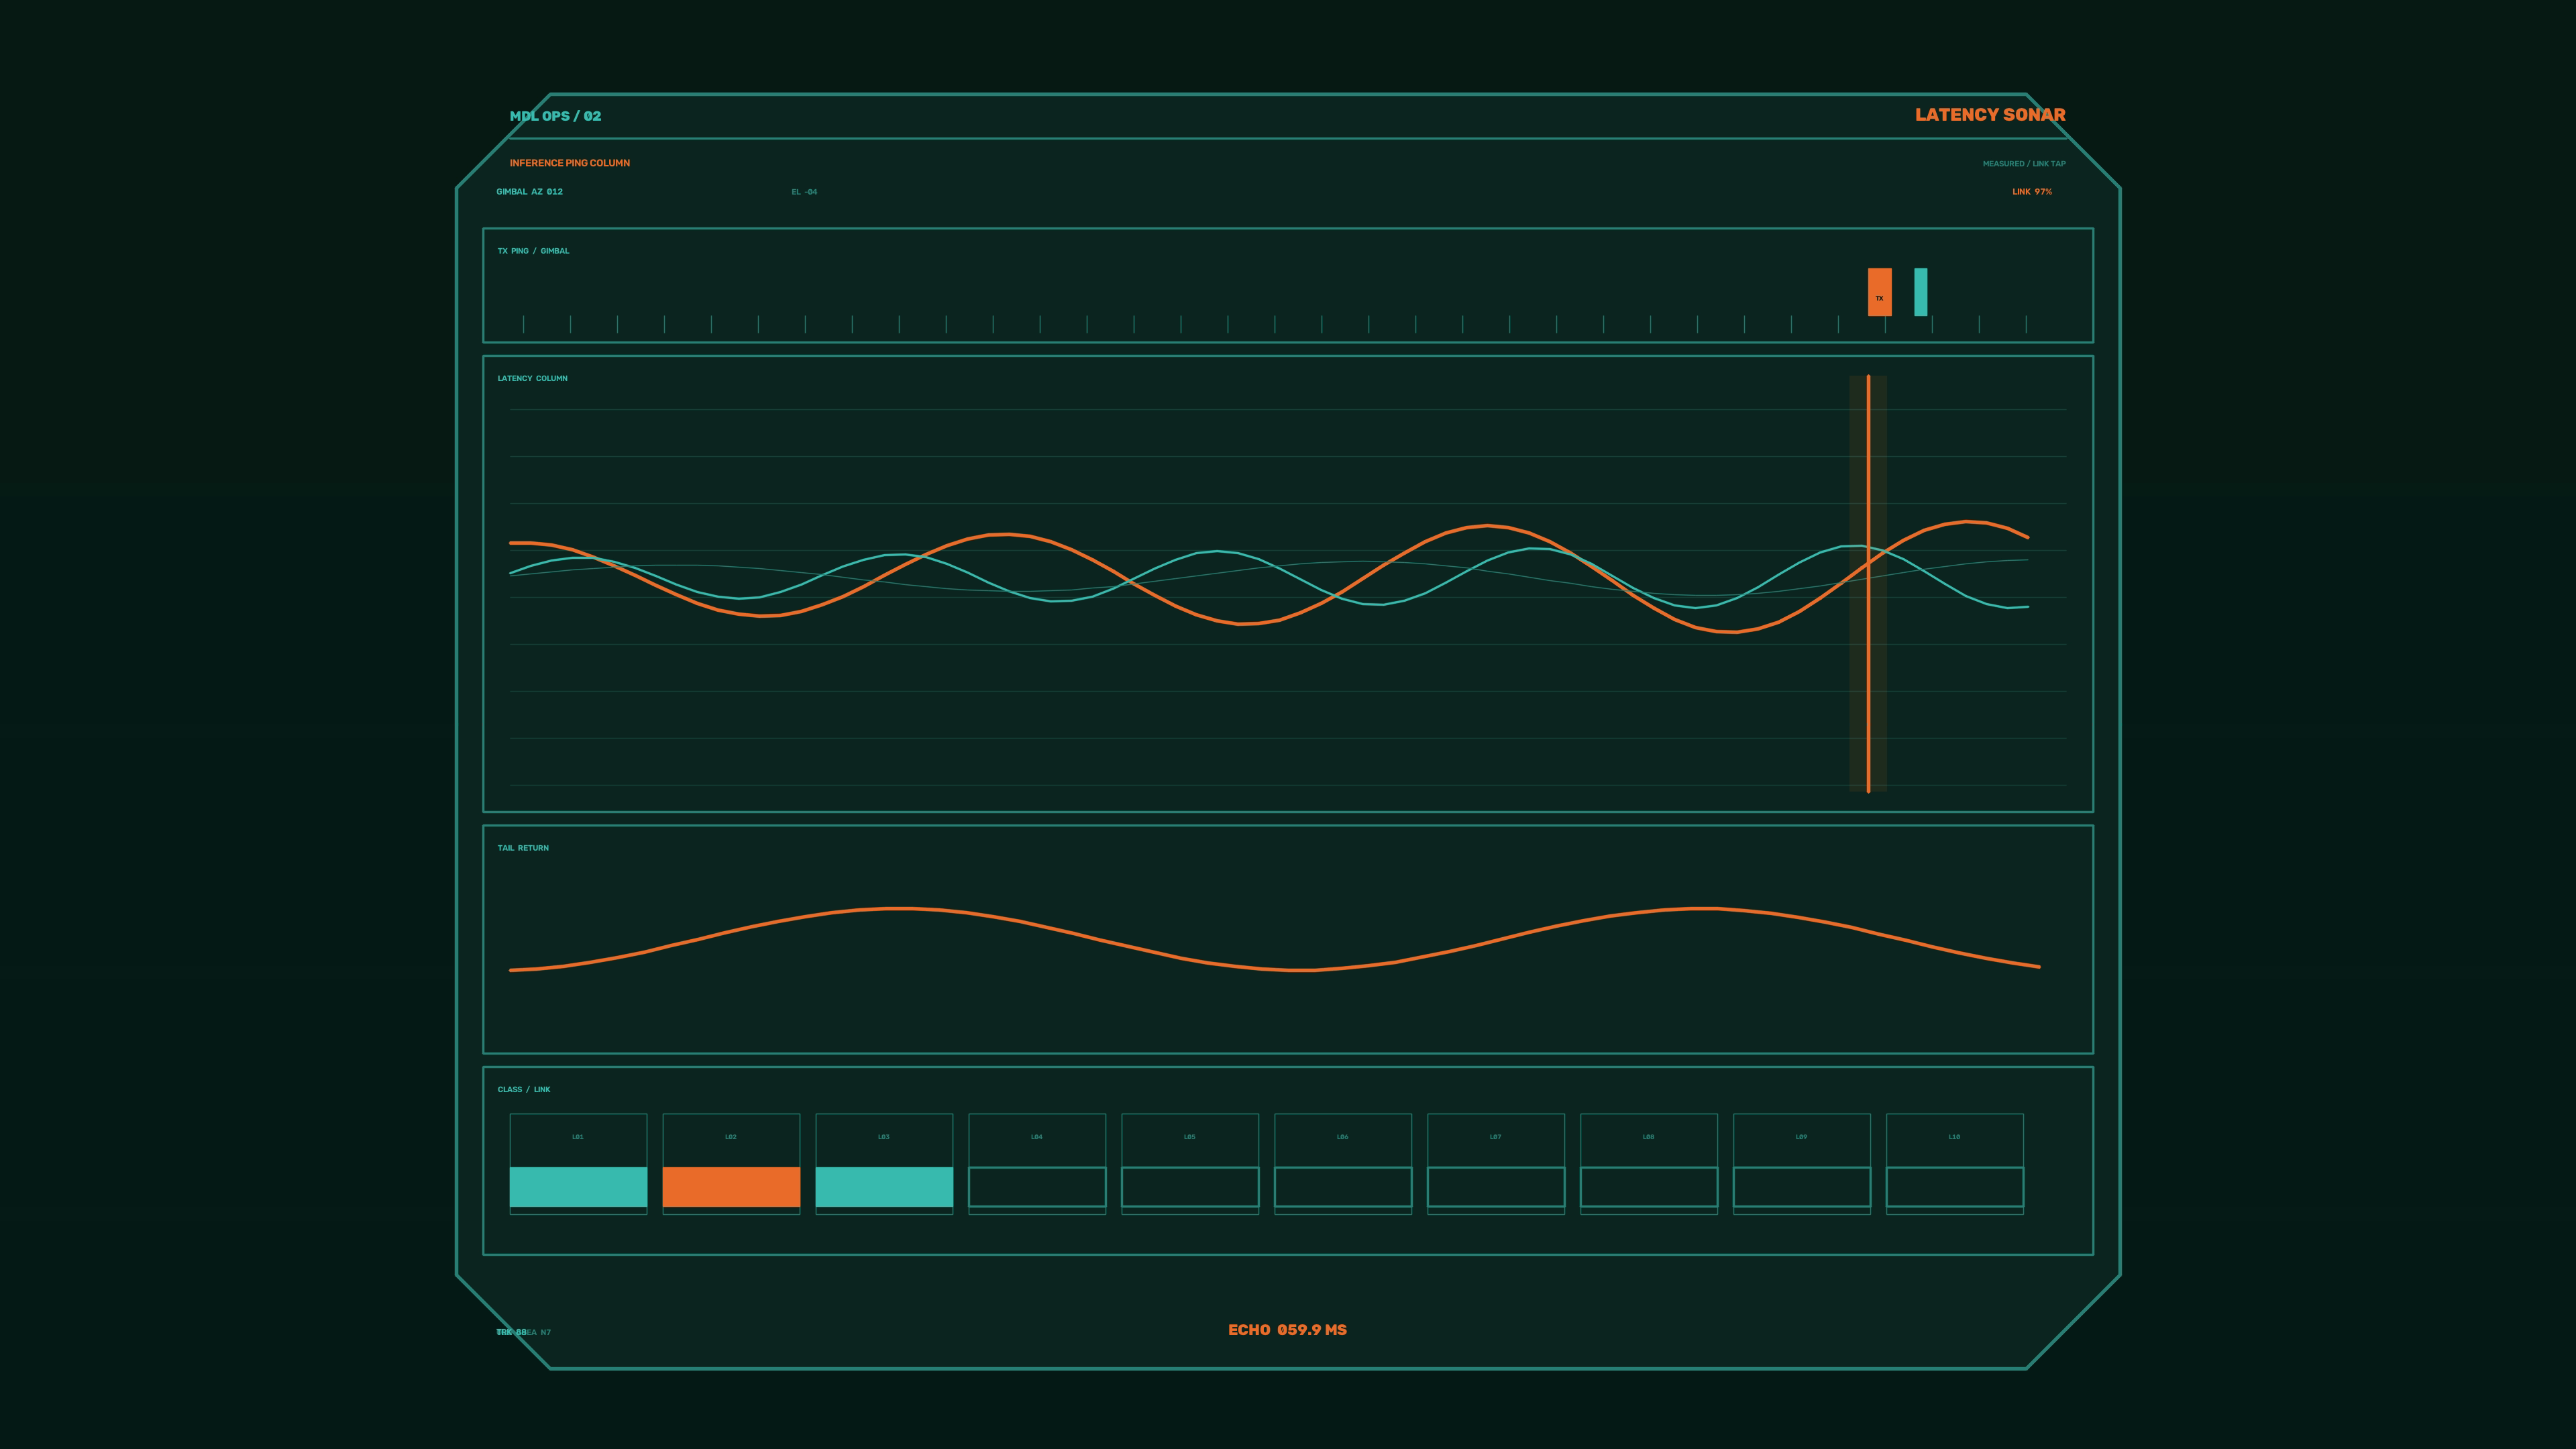This screenshot has height=1449, width=2576.
Task: Select the L01 class link cell
Action: coord(578,1164)
